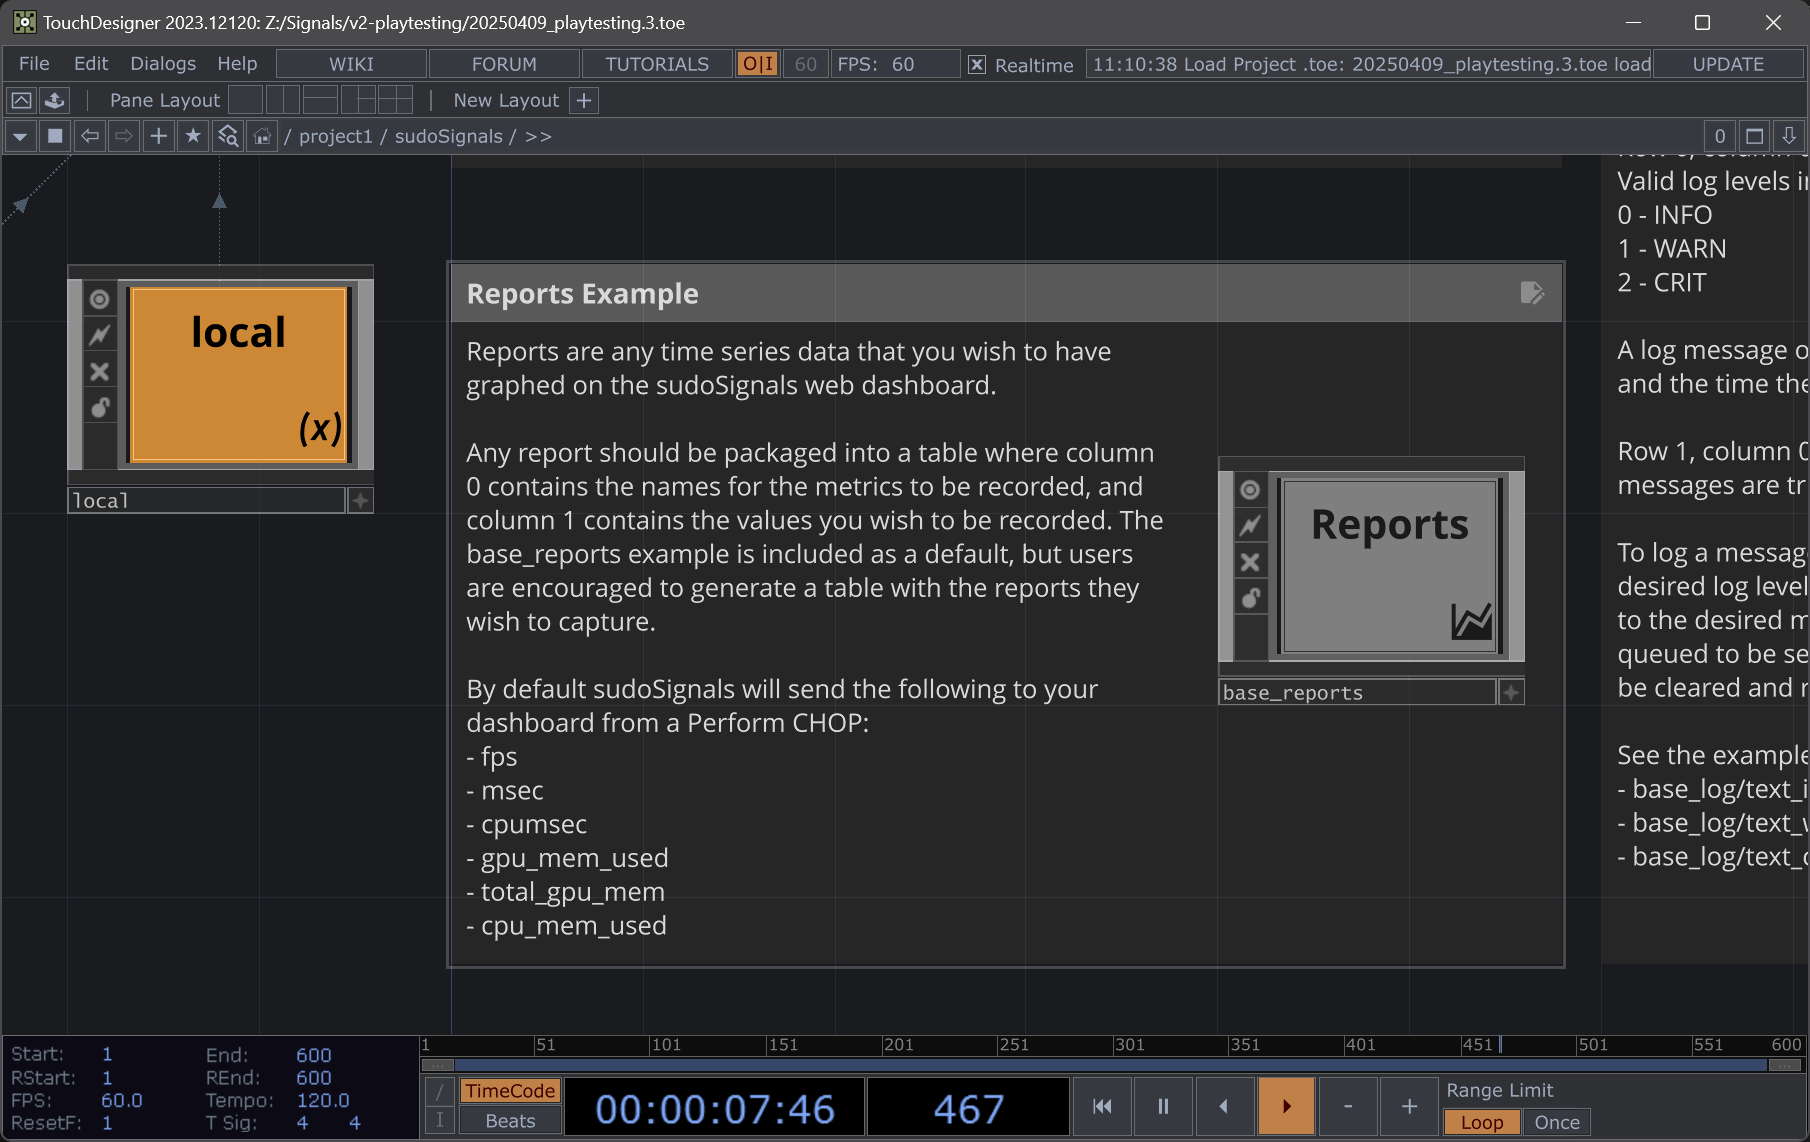This screenshot has height=1142, width=1810.
Task: Toggle viewer active flag on local node
Action: tap(99, 299)
